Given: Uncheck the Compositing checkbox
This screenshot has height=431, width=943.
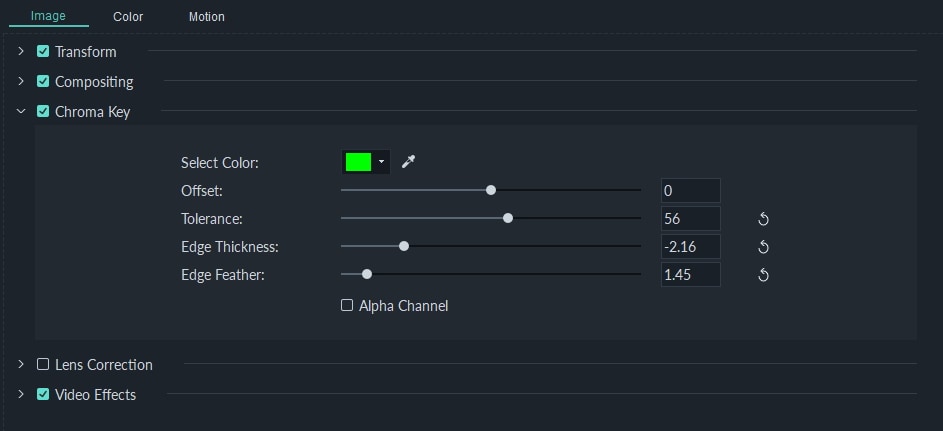Looking at the screenshot, I should click(43, 81).
